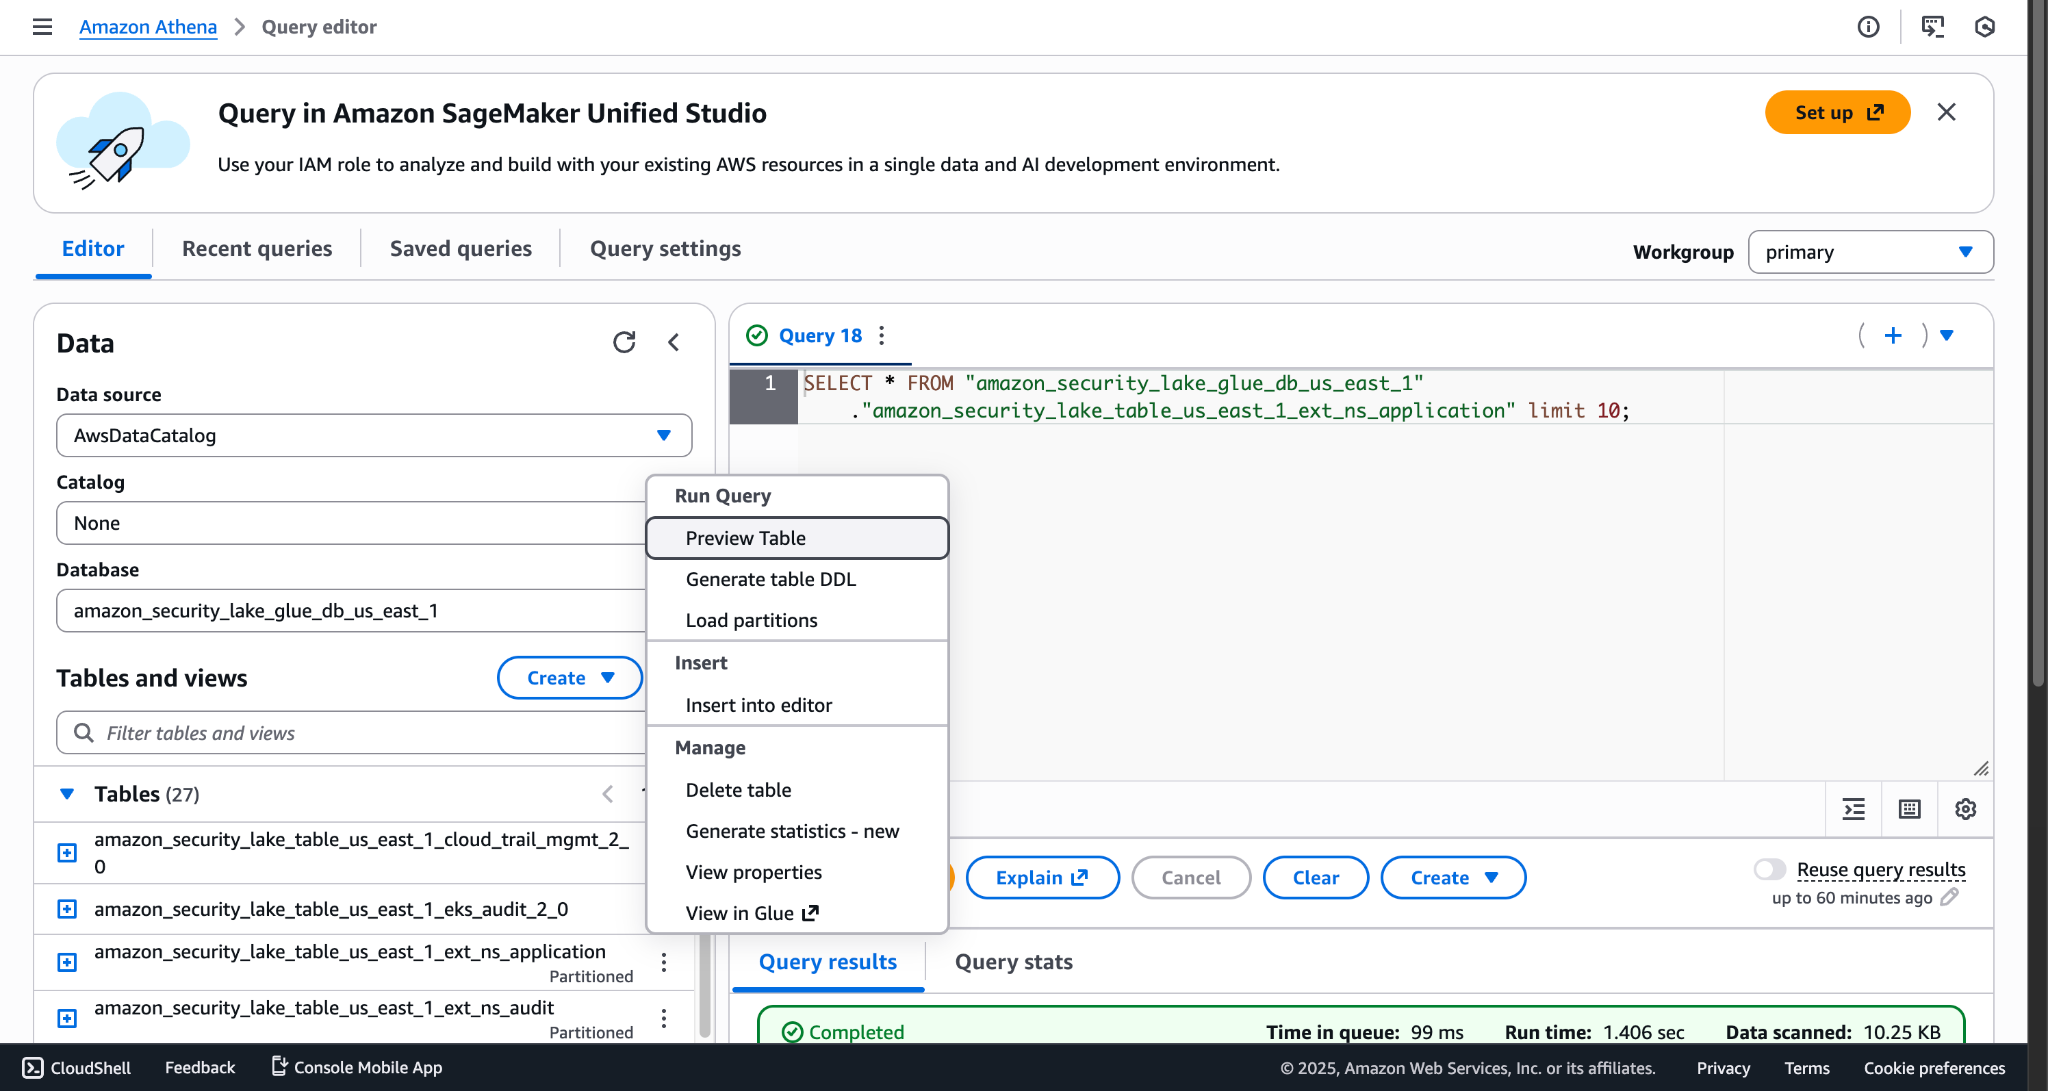The image size is (2048, 1091).
Task: Click into the SQL query editor text
Action: [1216, 397]
